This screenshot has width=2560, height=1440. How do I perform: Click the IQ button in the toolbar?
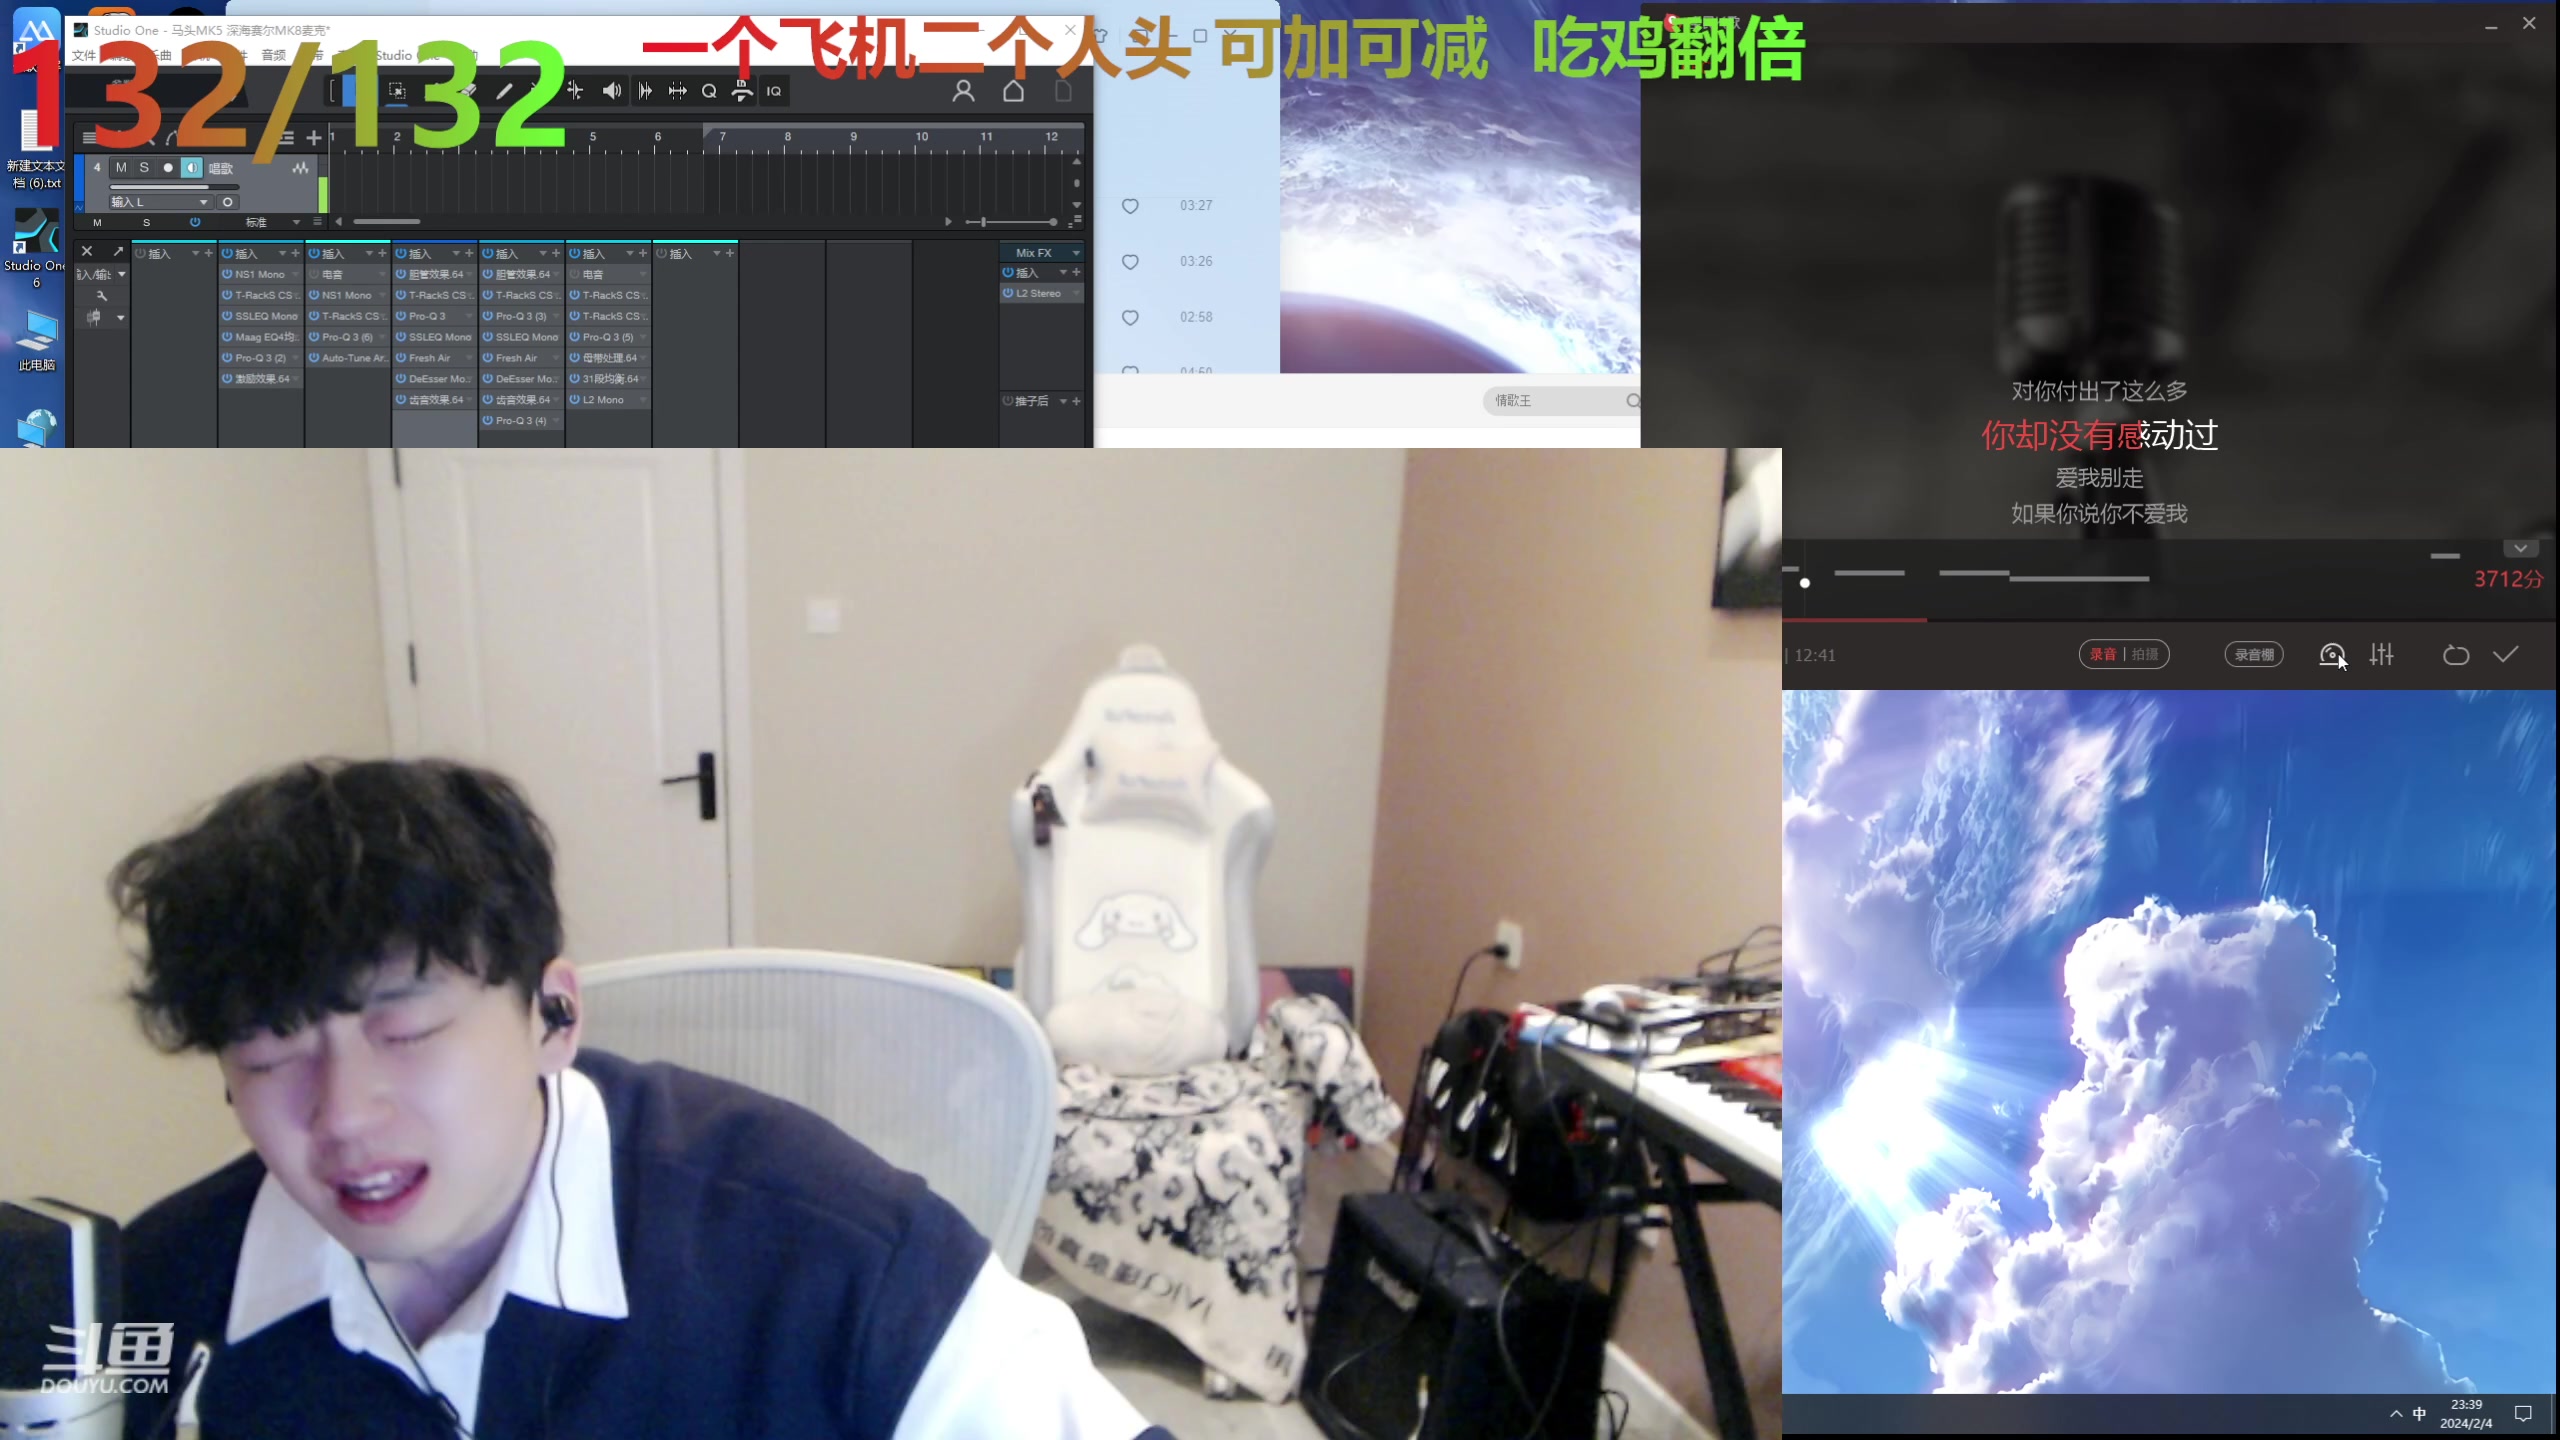point(776,91)
